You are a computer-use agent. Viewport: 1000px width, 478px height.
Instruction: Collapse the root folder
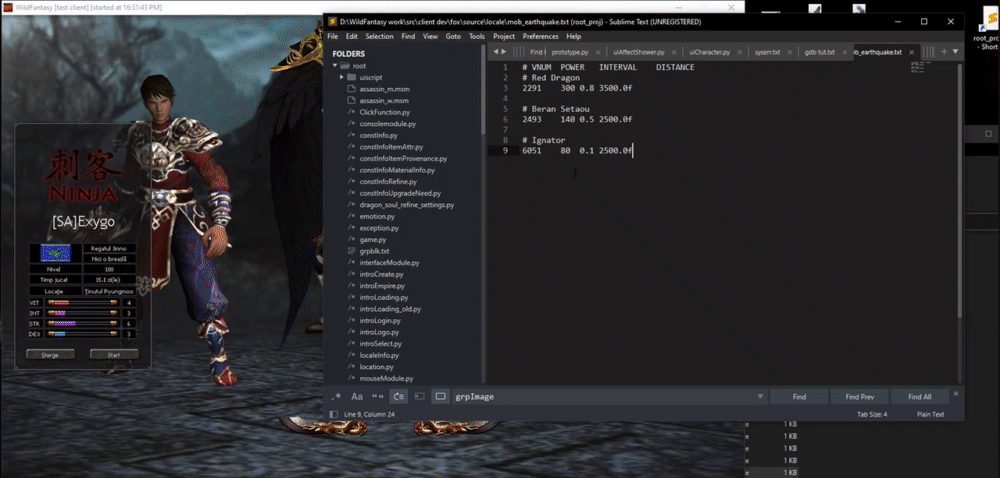coord(334,66)
